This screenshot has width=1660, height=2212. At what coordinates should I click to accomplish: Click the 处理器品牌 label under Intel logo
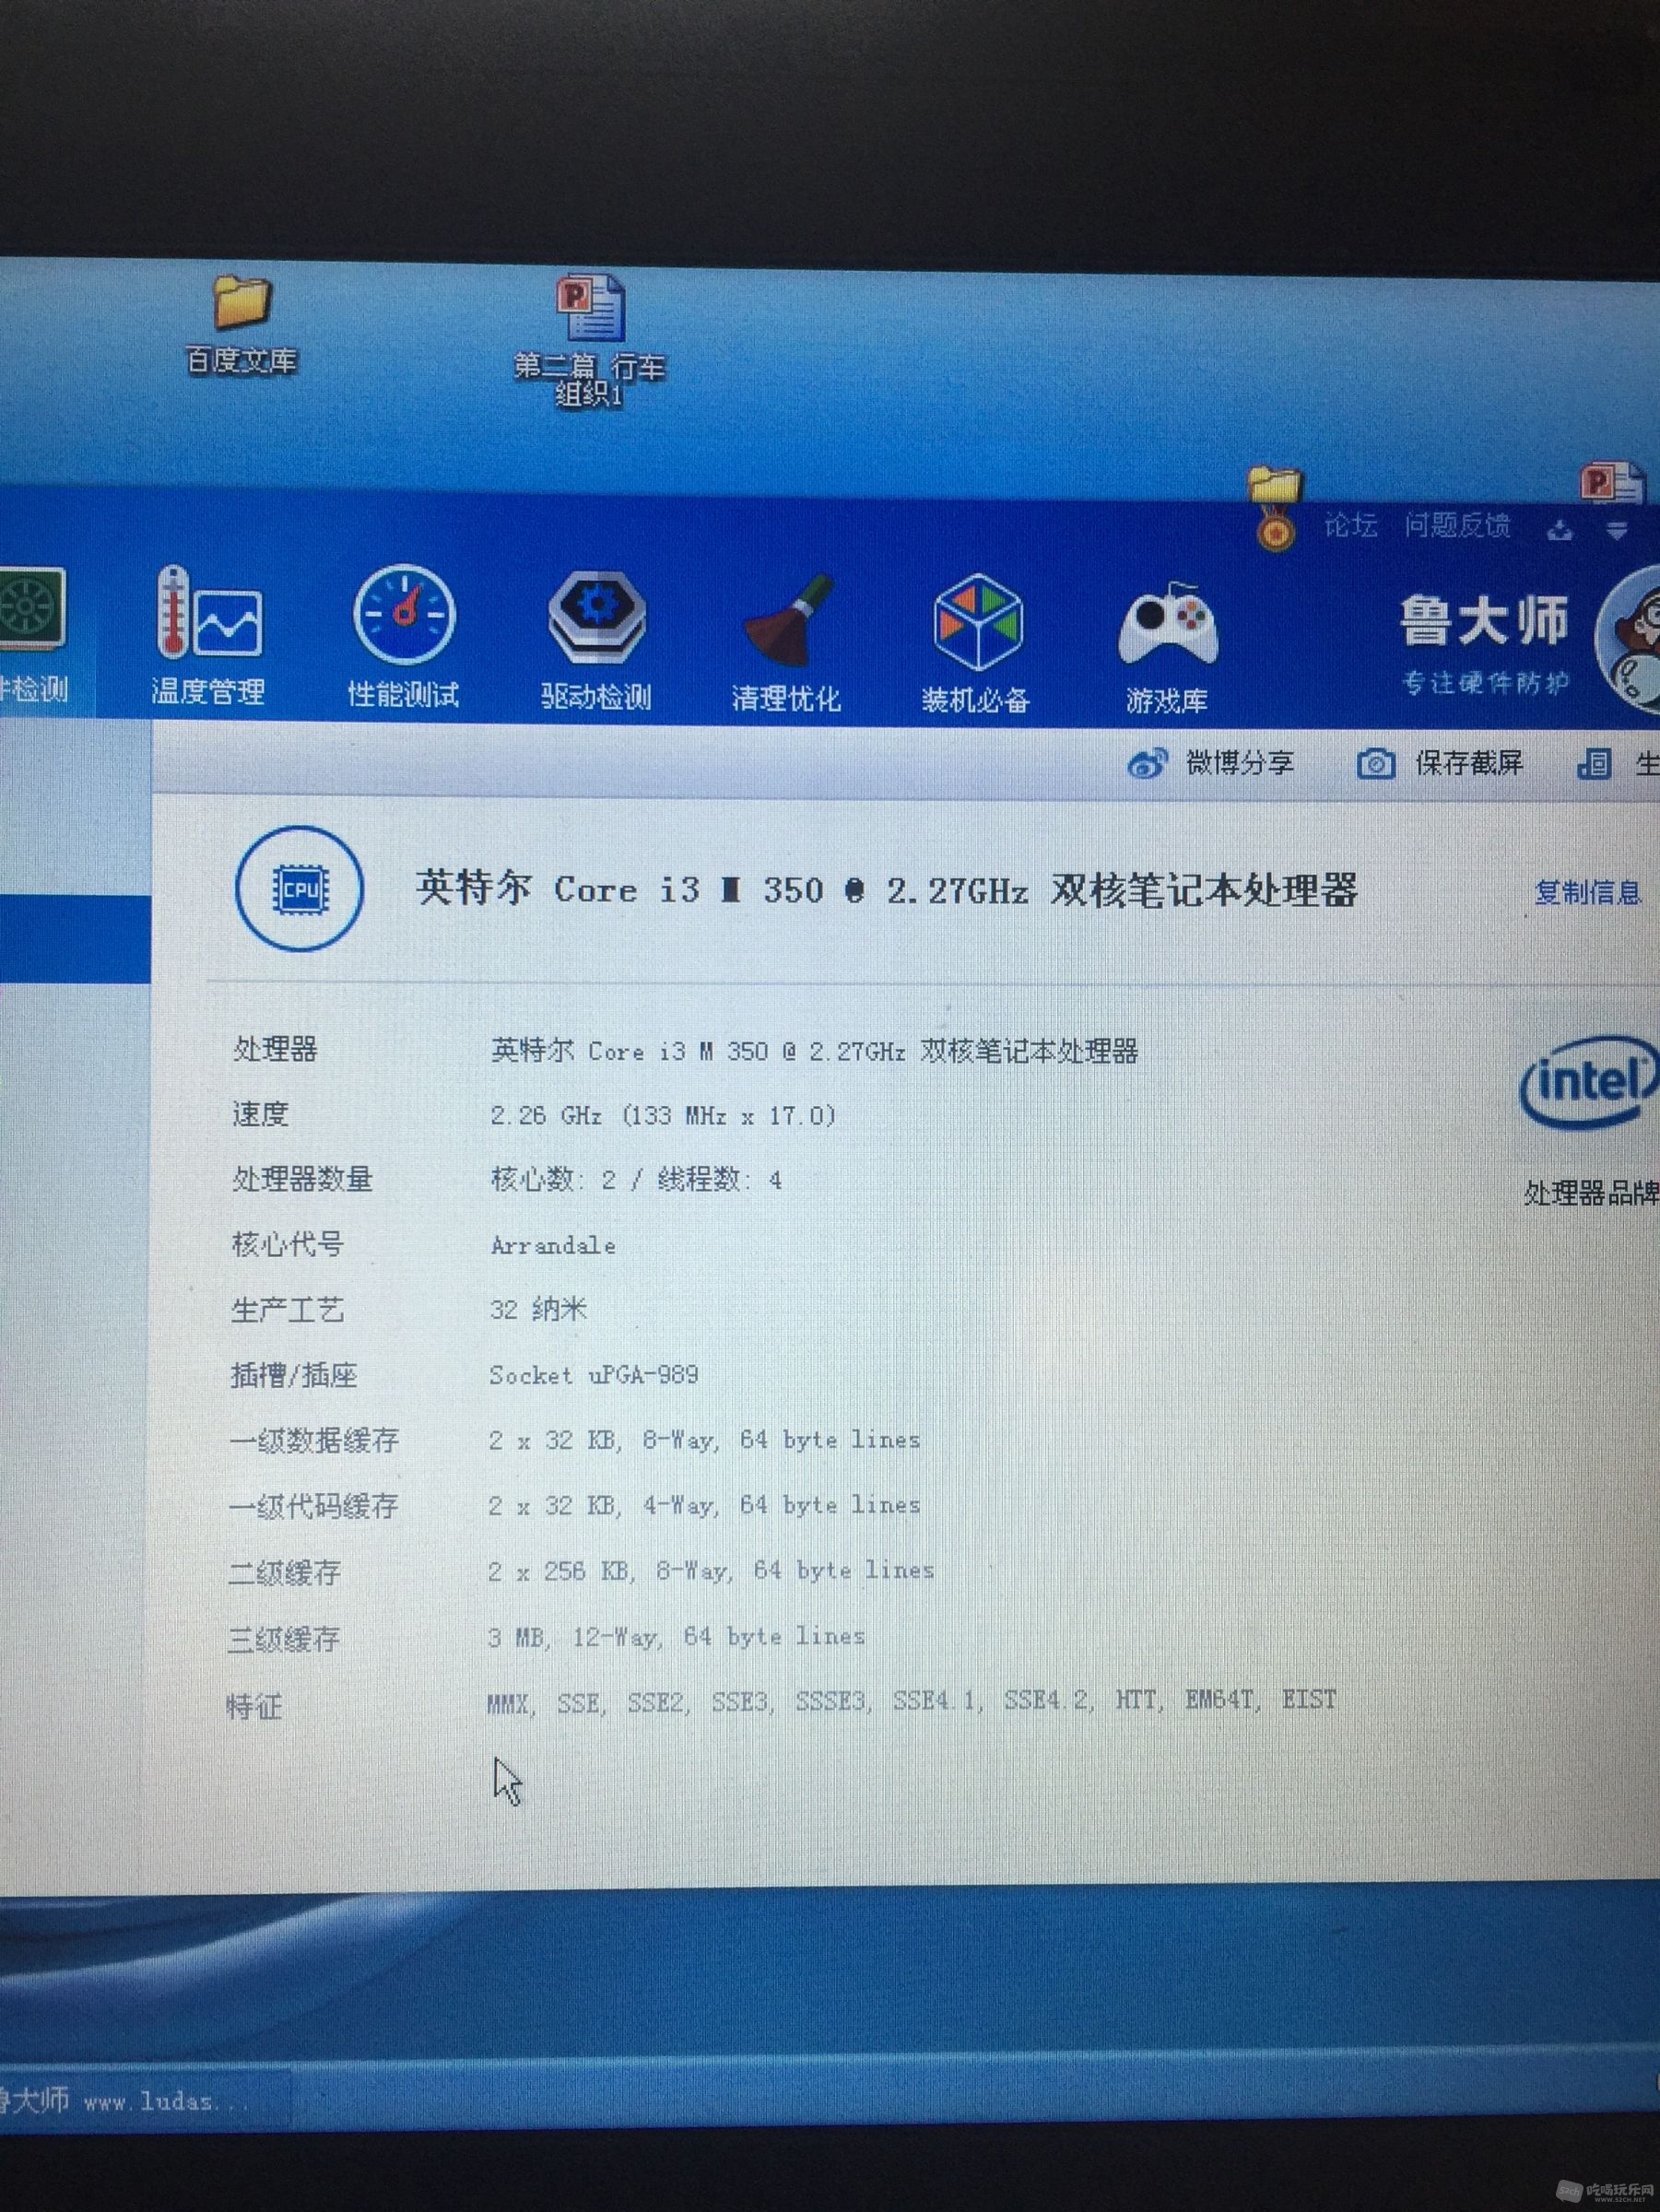pos(1592,1193)
